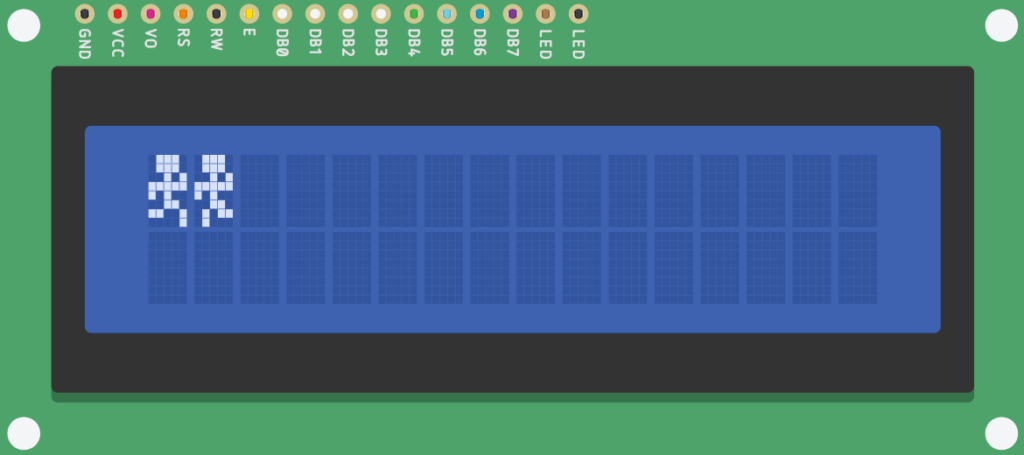Select the blue DB6 pin
Screen dimensions: 1024x455
[479, 14]
